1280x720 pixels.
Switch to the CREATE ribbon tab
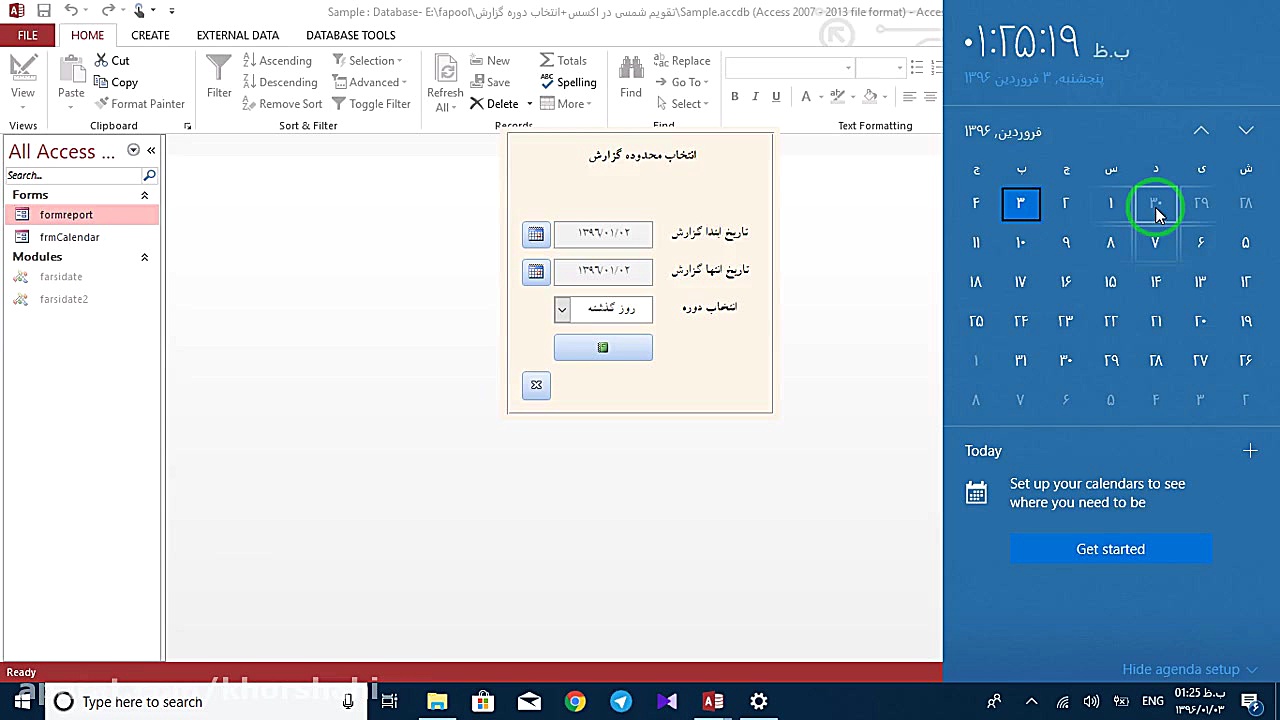pos(150,35)
